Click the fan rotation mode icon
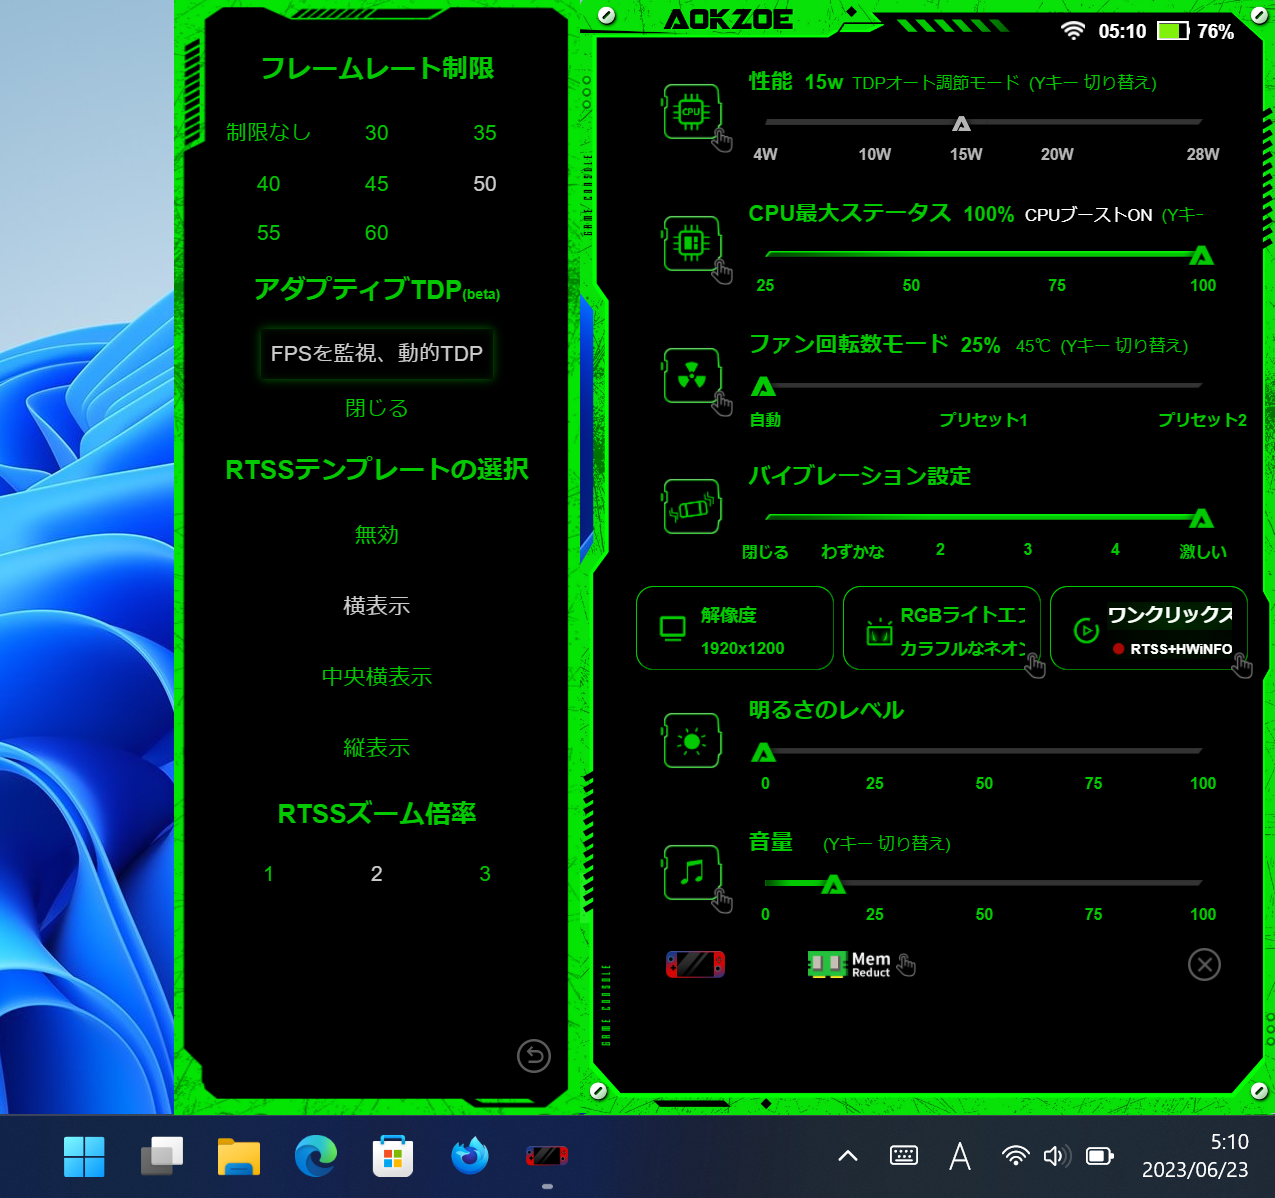The height and width of the screenshot is (1198, 1275). (x=692, y=375)
